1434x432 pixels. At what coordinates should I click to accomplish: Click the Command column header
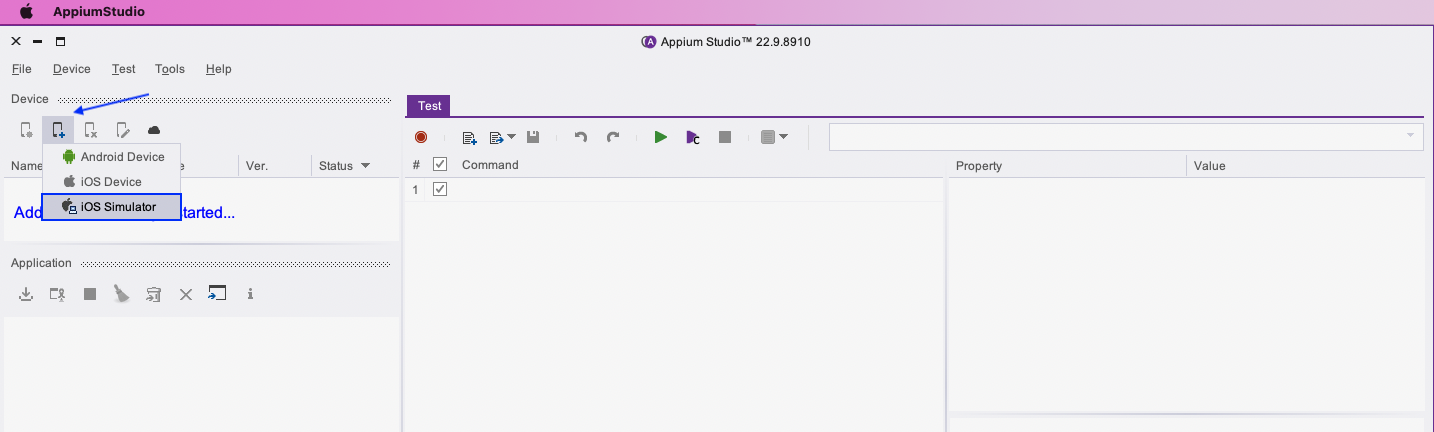[490, 165]
